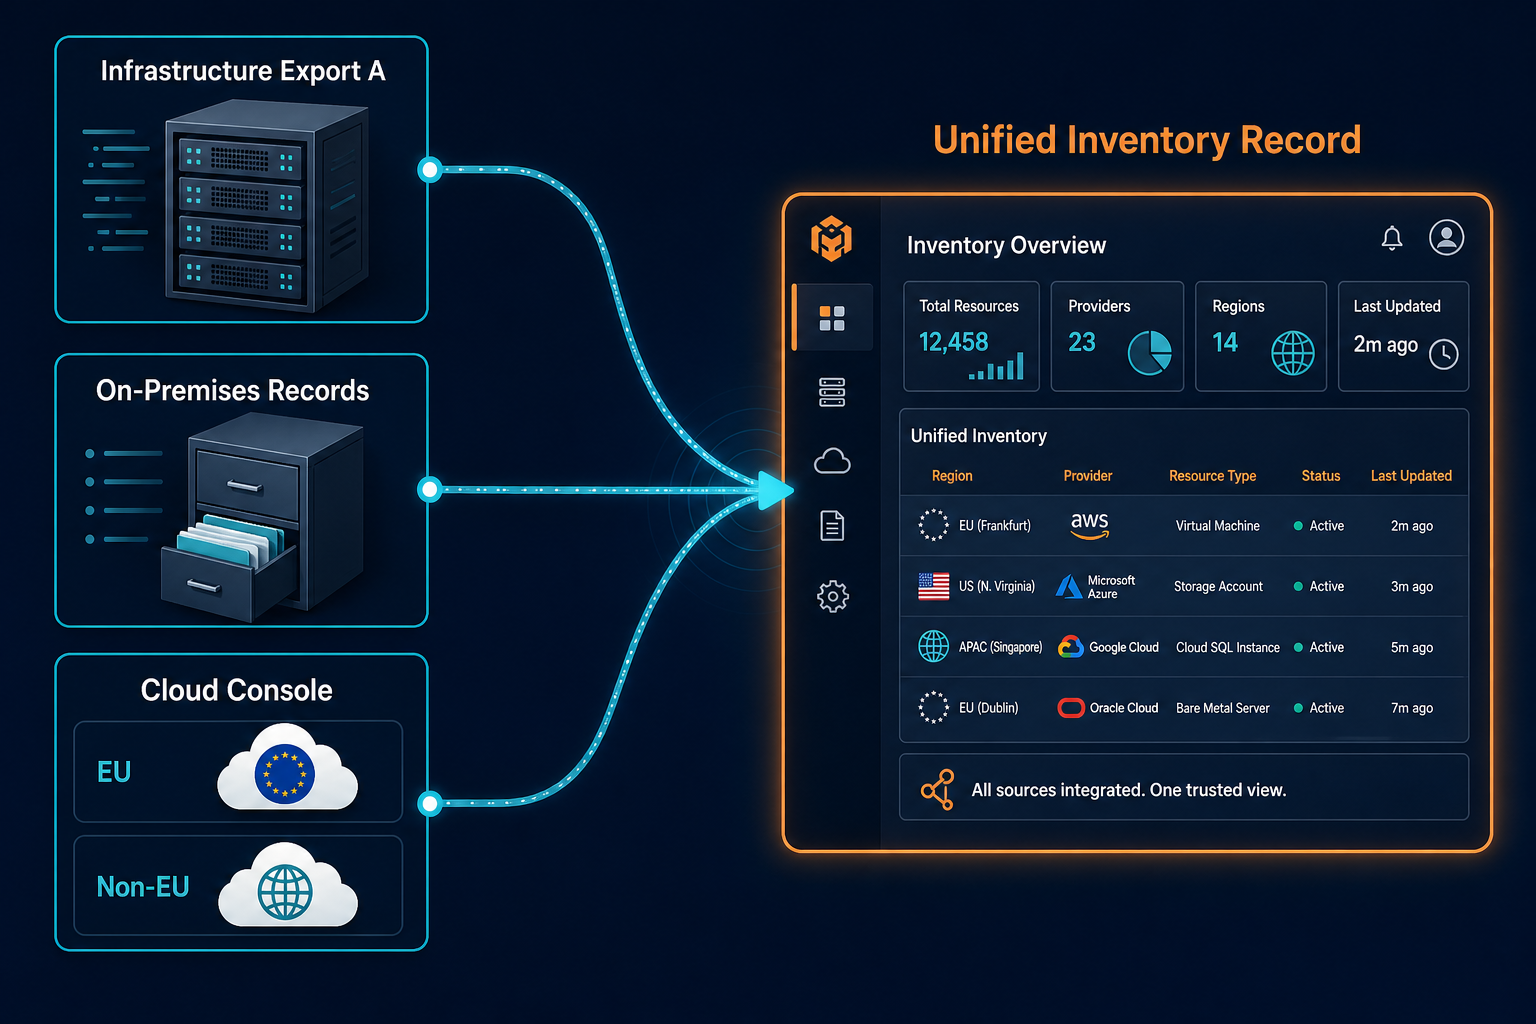Screen dimensions: 1536x1024
Task: Open the user profile avatar icon
Action: [x=1446, y=237]
